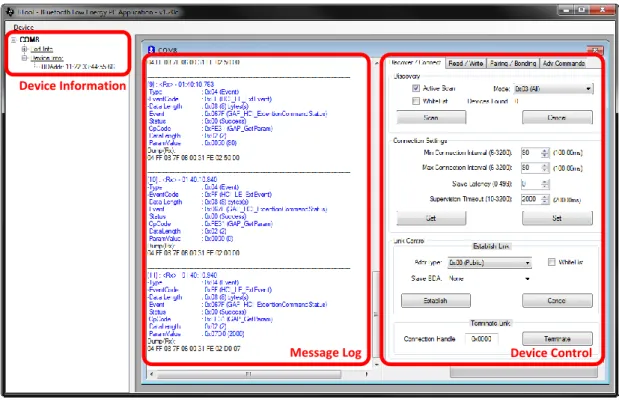Open the Slave BDA dropdown showing None

[x=490, y=279]
